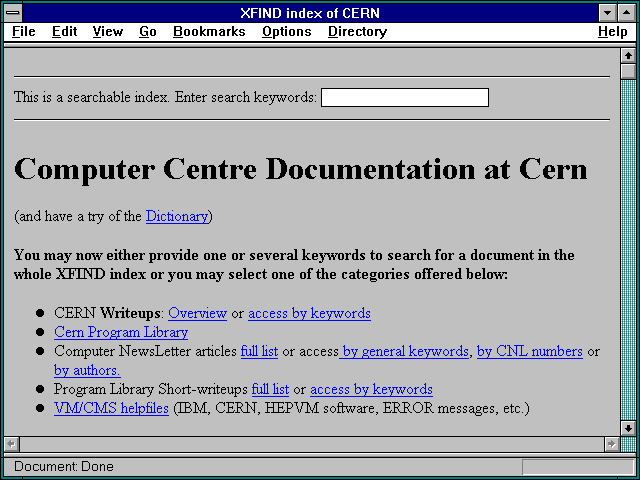Click the search keywords input field

click(404, 97)
